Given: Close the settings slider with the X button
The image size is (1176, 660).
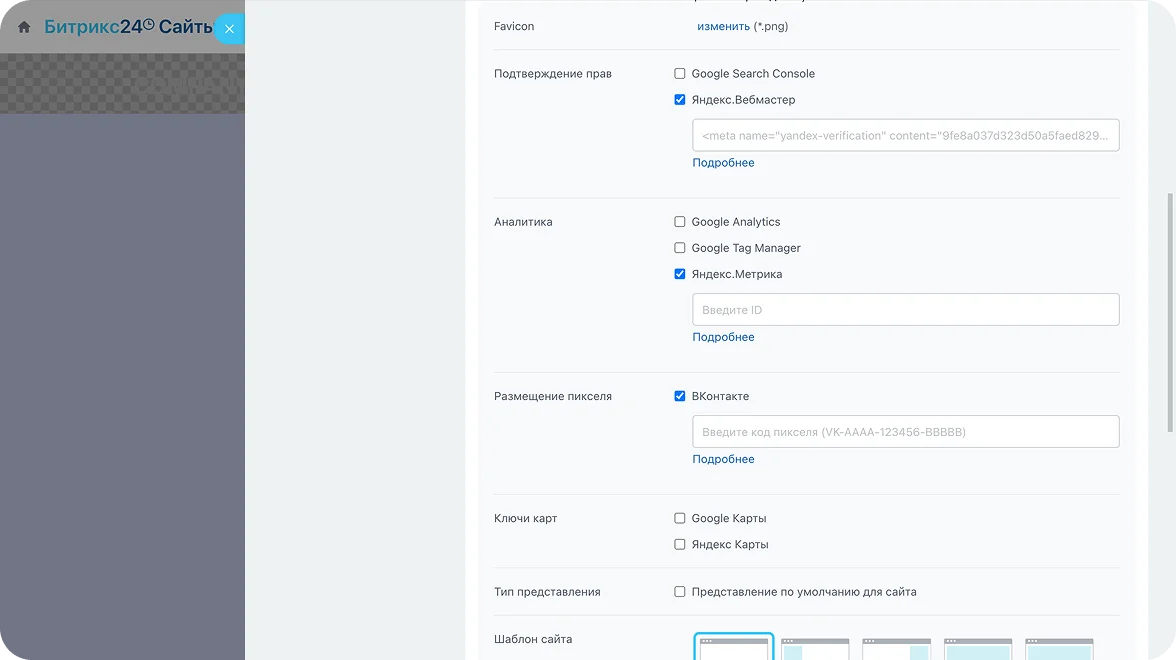Looking at the screenshot, I should pos(229,29).
